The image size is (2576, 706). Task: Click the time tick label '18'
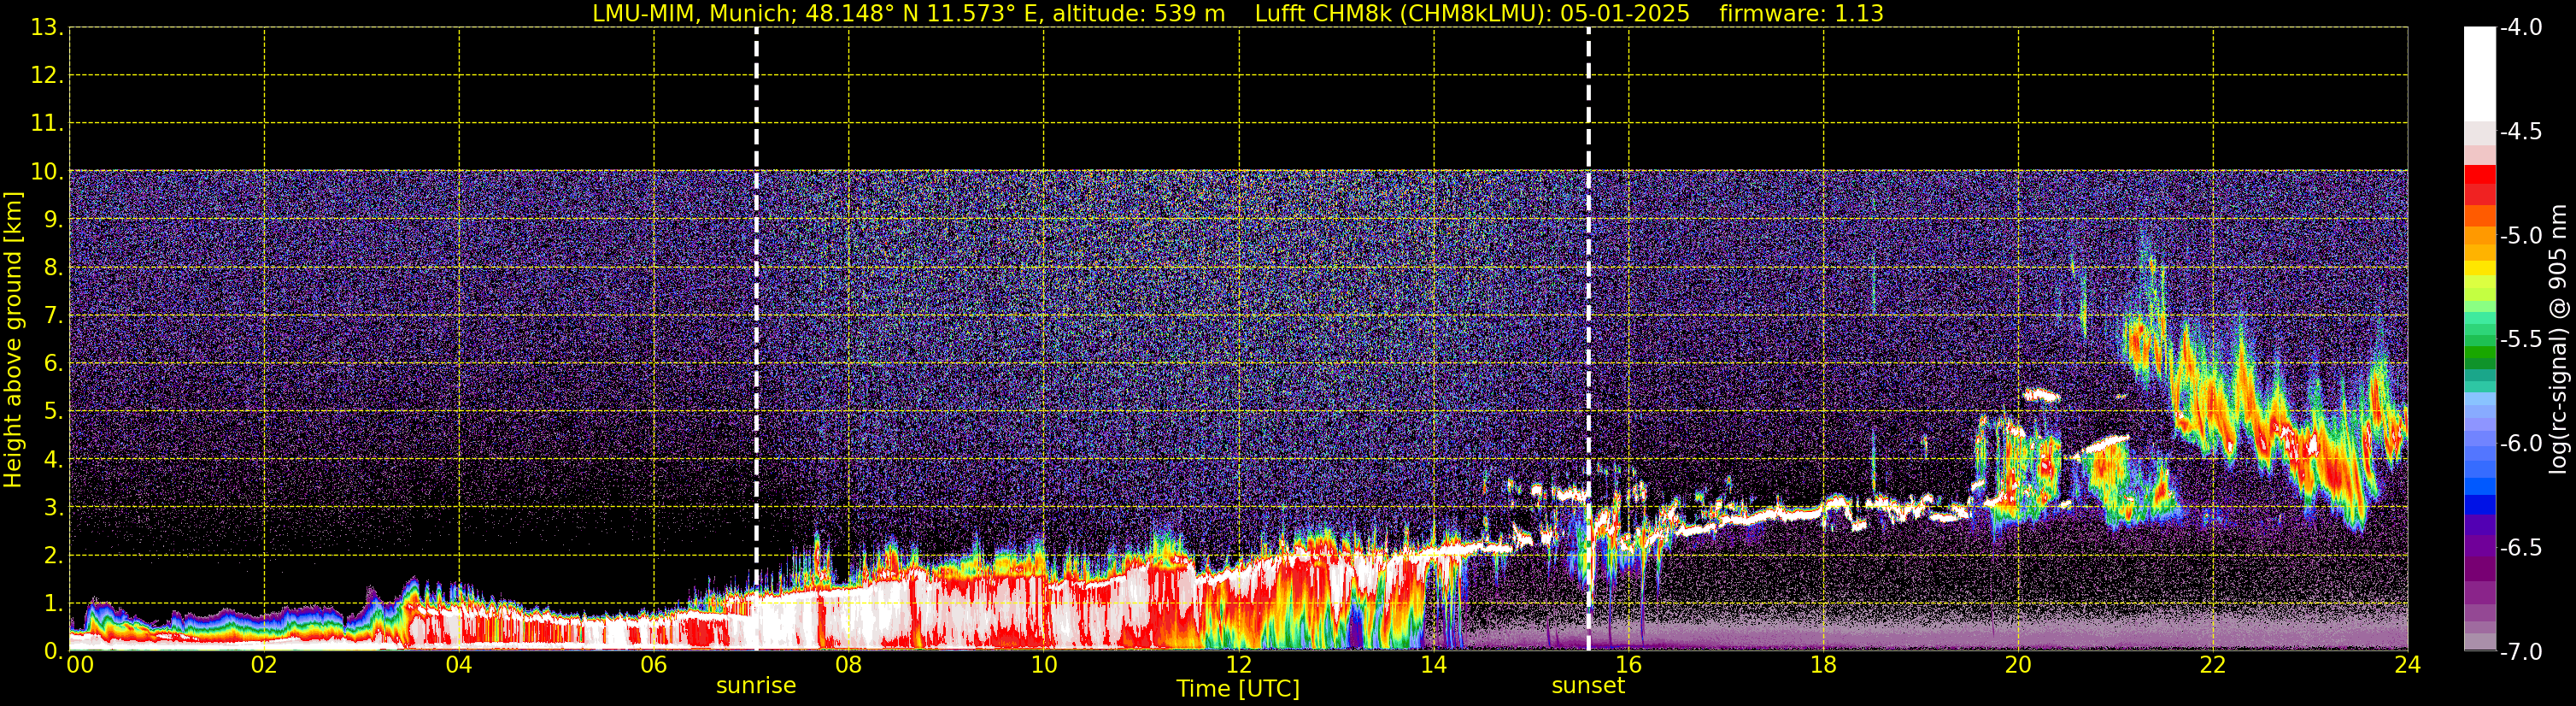[x=1824, y=665]
